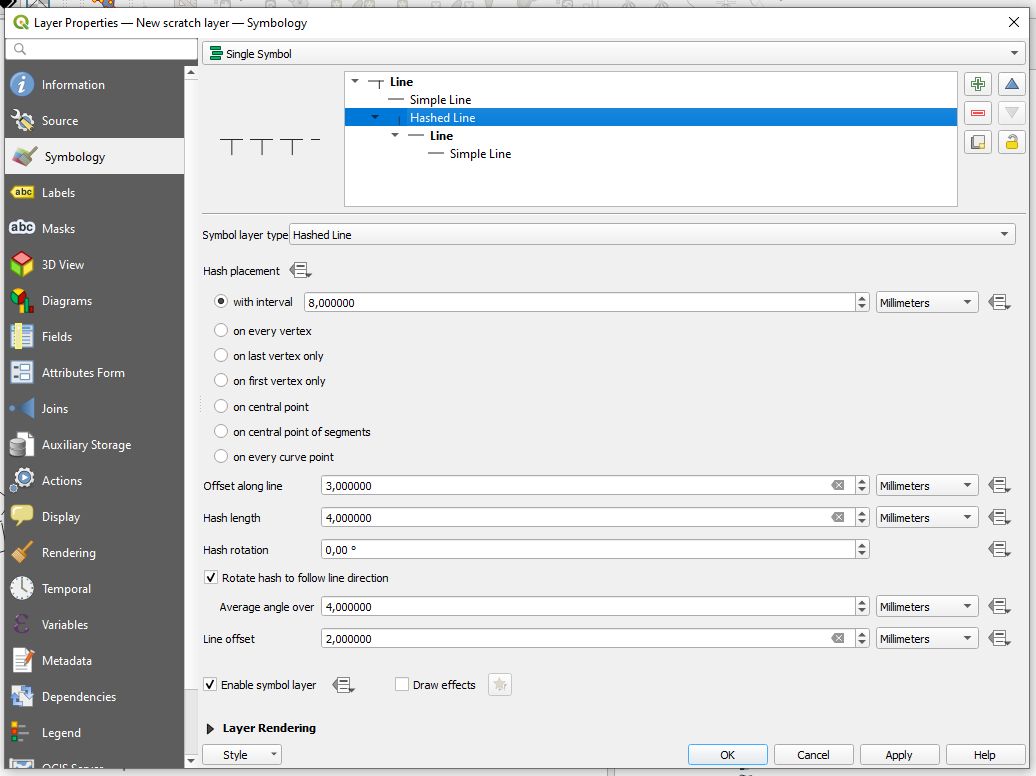Click the Apply button

click(898, 755)
